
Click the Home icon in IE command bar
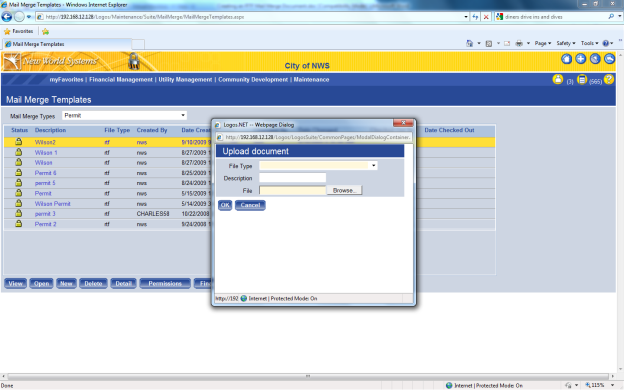470,43
